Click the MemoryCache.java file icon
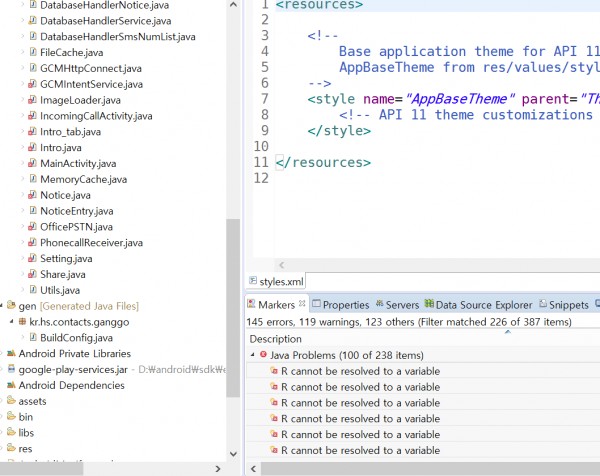This screenshot has width=600, height=476. coord(33,179)
